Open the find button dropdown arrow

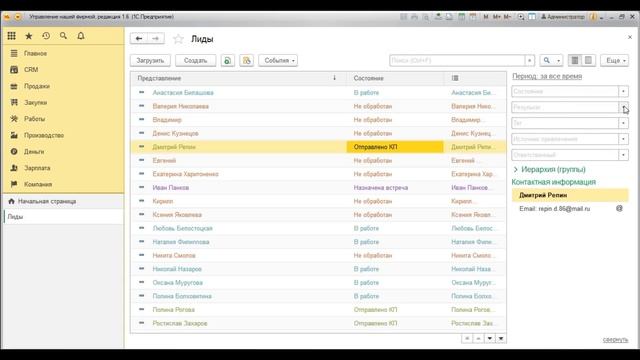coord(558,60)
